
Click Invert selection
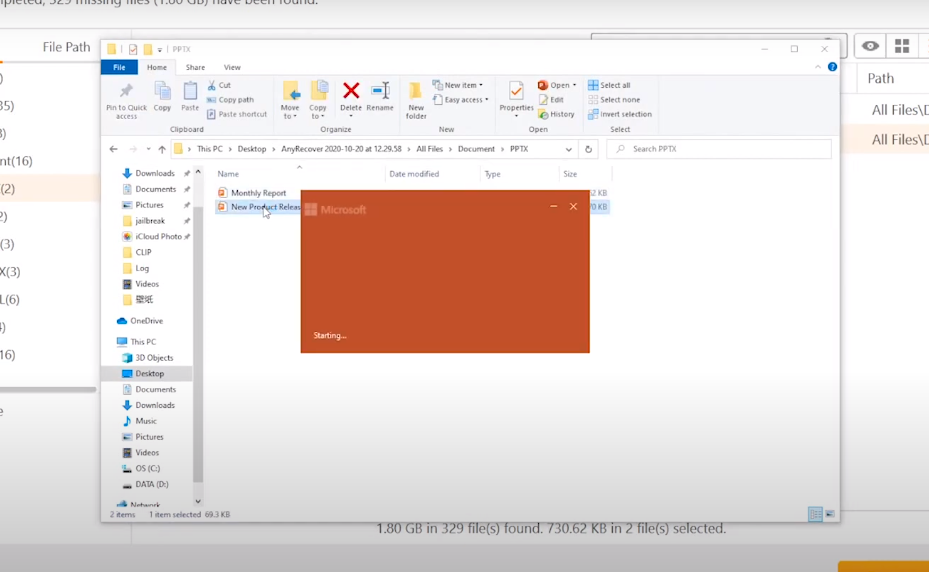[x=620, y=114]
